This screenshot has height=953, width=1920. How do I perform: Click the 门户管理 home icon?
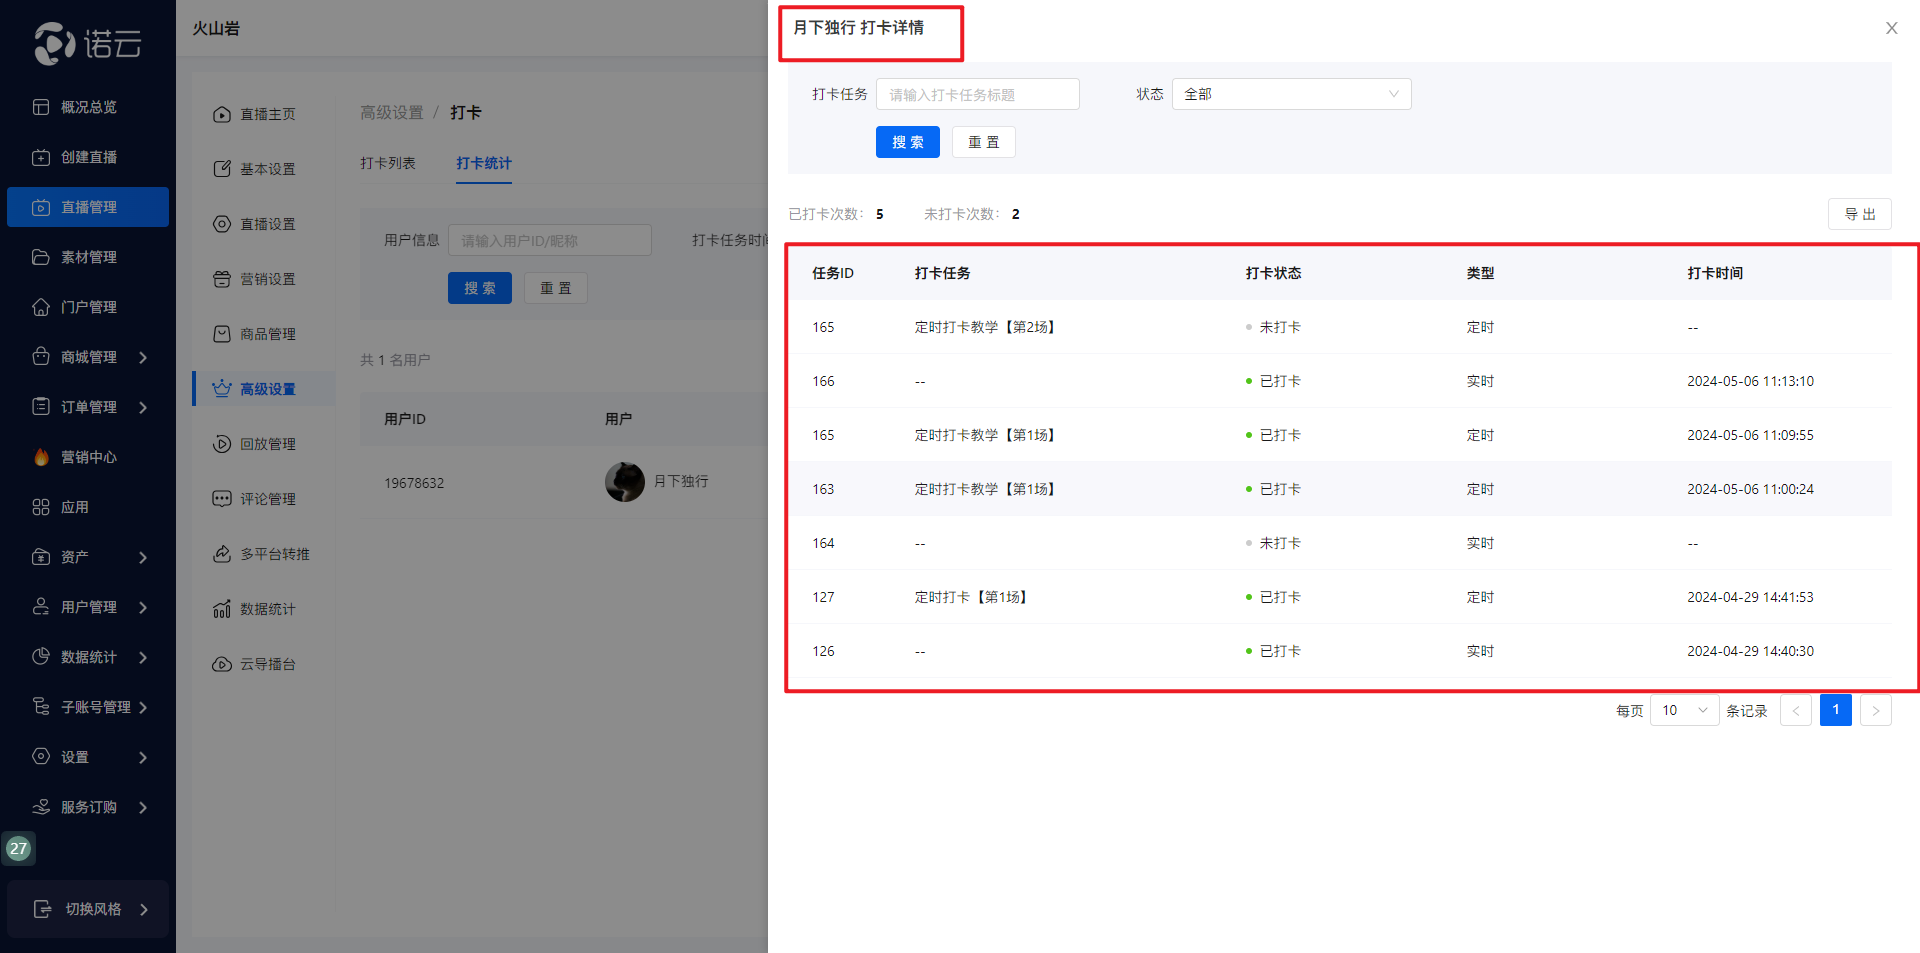(41, 307)
